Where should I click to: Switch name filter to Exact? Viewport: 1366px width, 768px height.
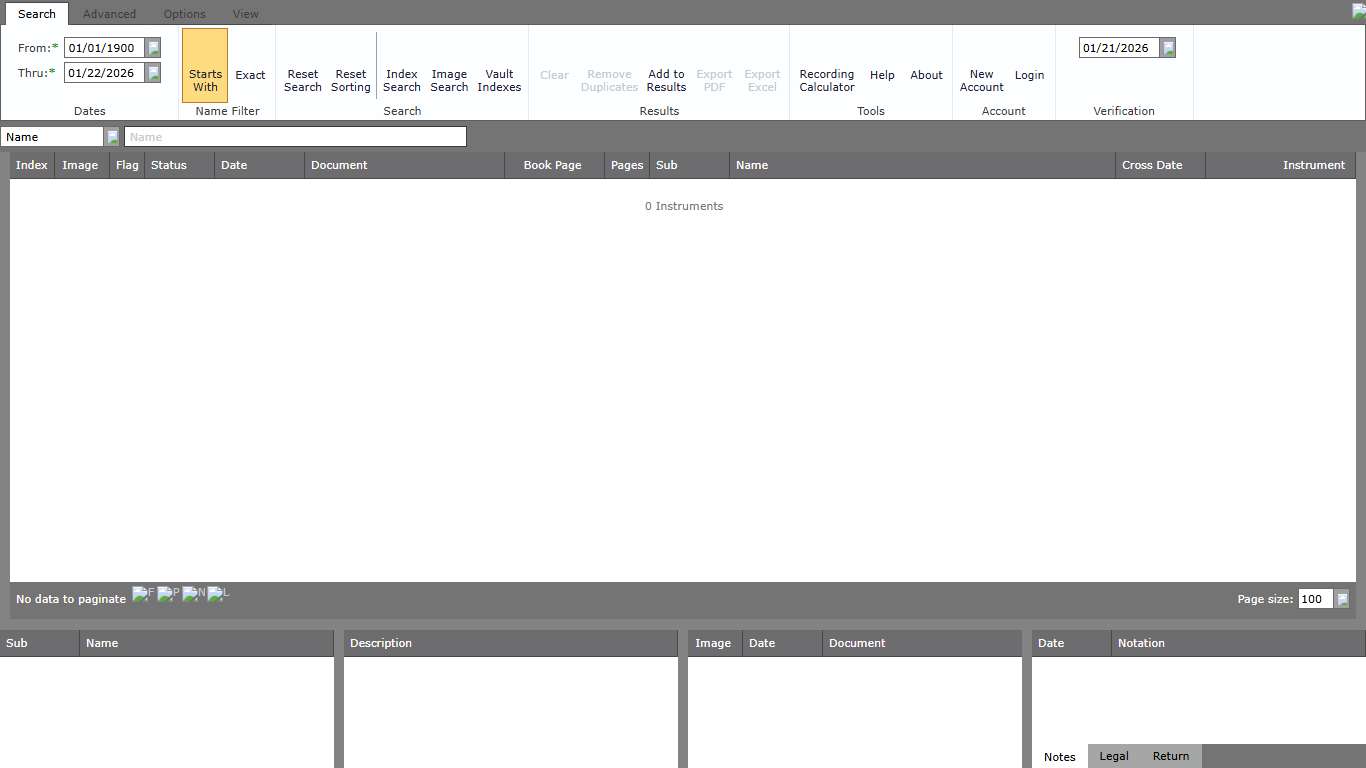click(x=250, y=75)
